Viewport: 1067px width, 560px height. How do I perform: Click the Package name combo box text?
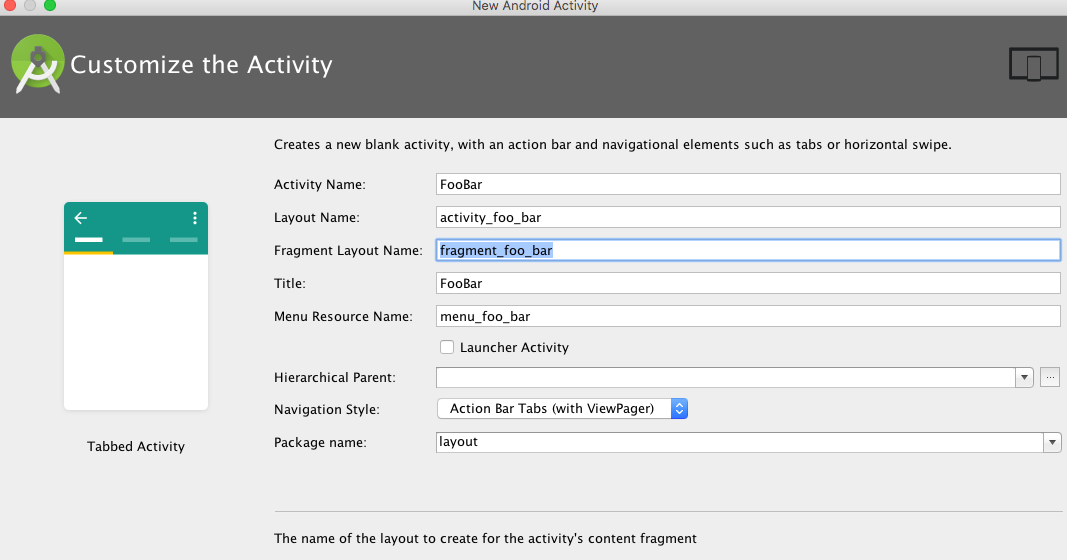(x=739, y=442)
